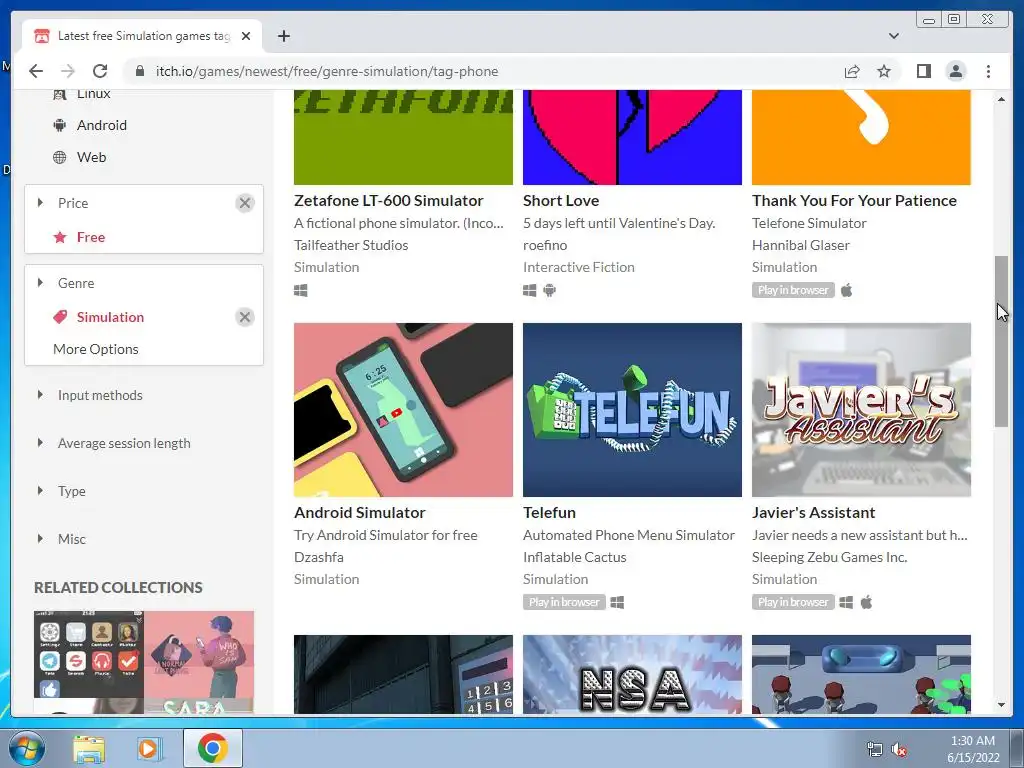Click the page vertical scrollbar thumb
This screenshot has height=768, width=1024.
tap(1002, 342)
